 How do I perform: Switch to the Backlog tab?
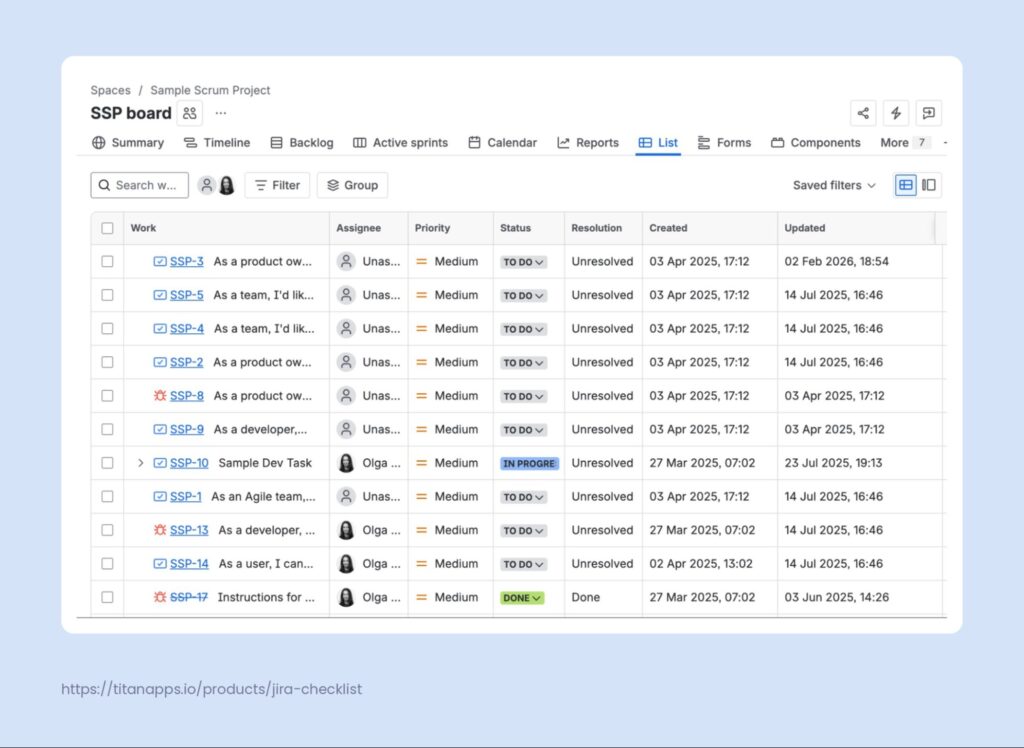(x=301, y=142)
